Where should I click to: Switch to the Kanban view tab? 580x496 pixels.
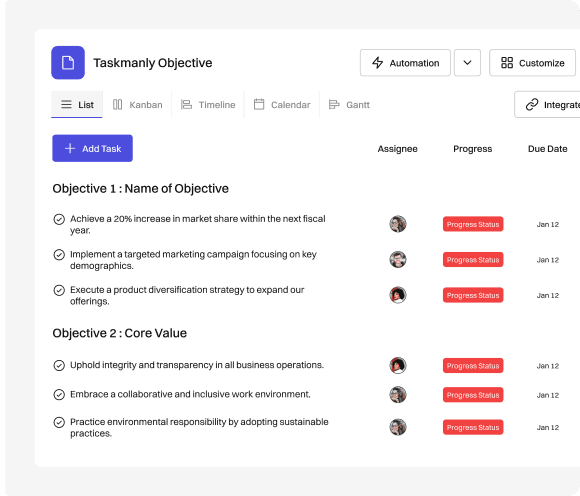(x=138, y=105)
